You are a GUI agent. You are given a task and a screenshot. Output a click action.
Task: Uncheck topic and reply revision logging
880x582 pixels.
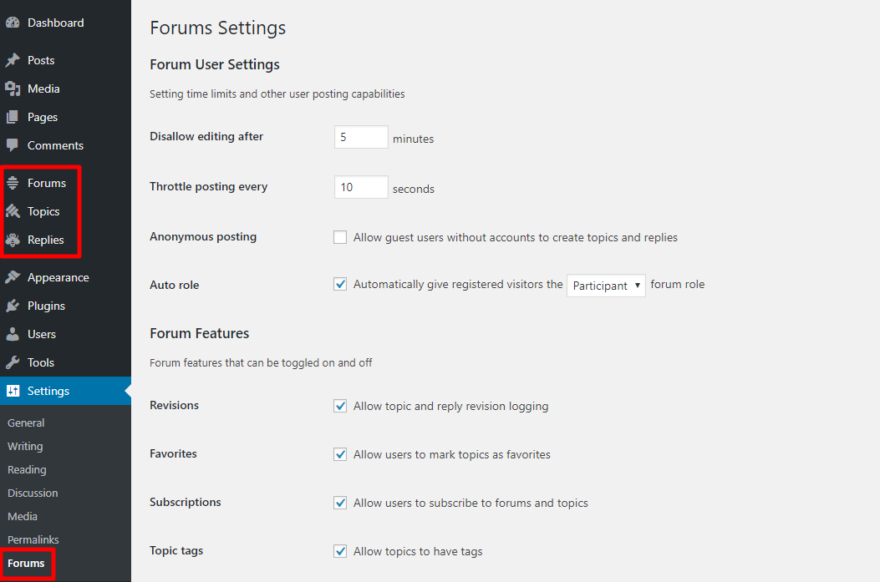[340, 406]
